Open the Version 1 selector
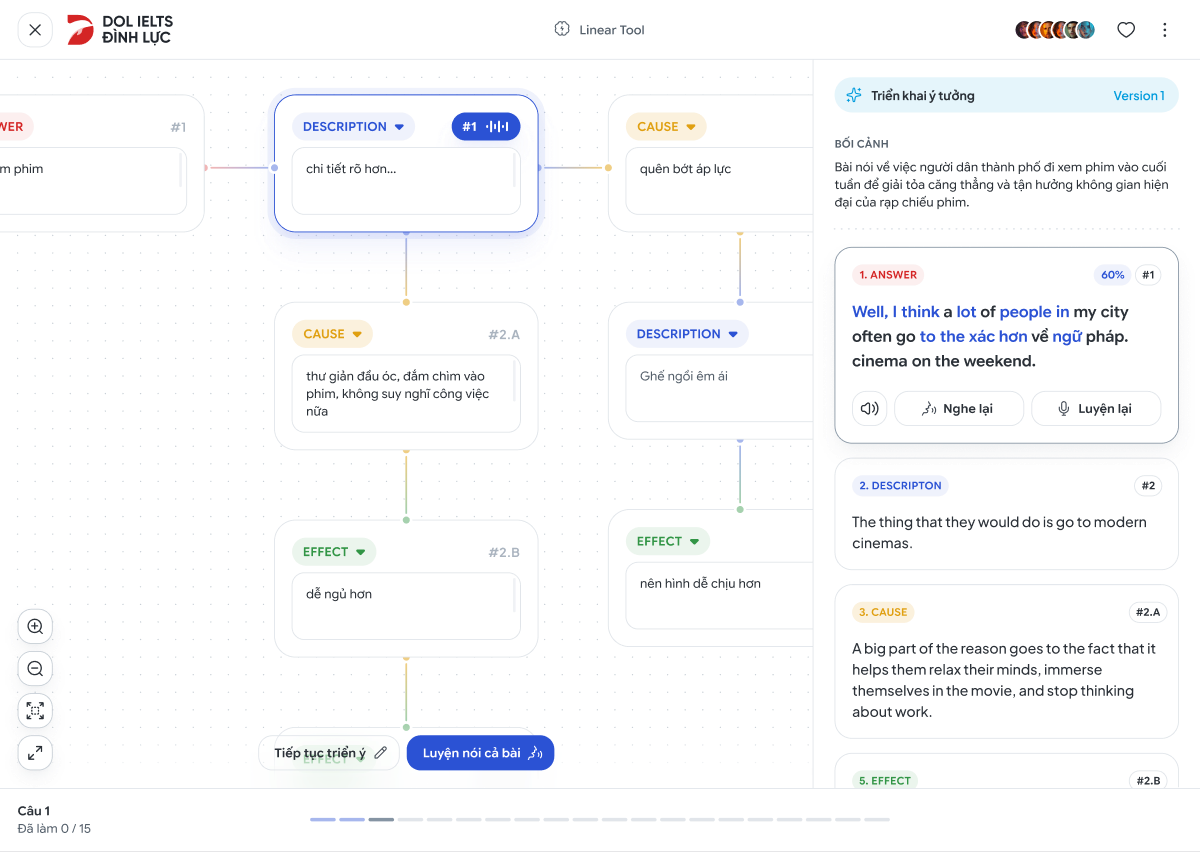 1139,96
